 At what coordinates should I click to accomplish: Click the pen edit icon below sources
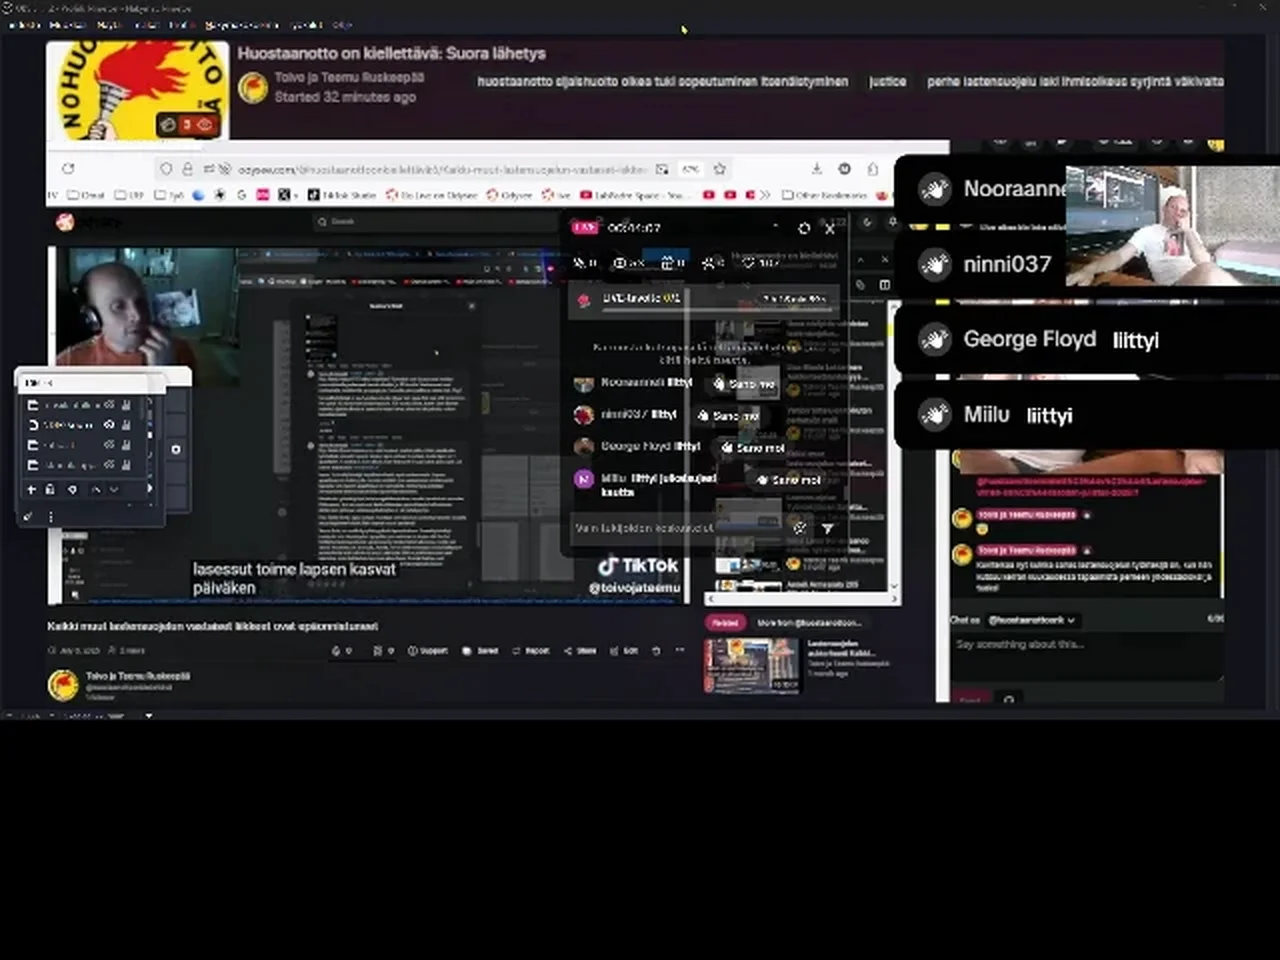(x=28, y=516)
